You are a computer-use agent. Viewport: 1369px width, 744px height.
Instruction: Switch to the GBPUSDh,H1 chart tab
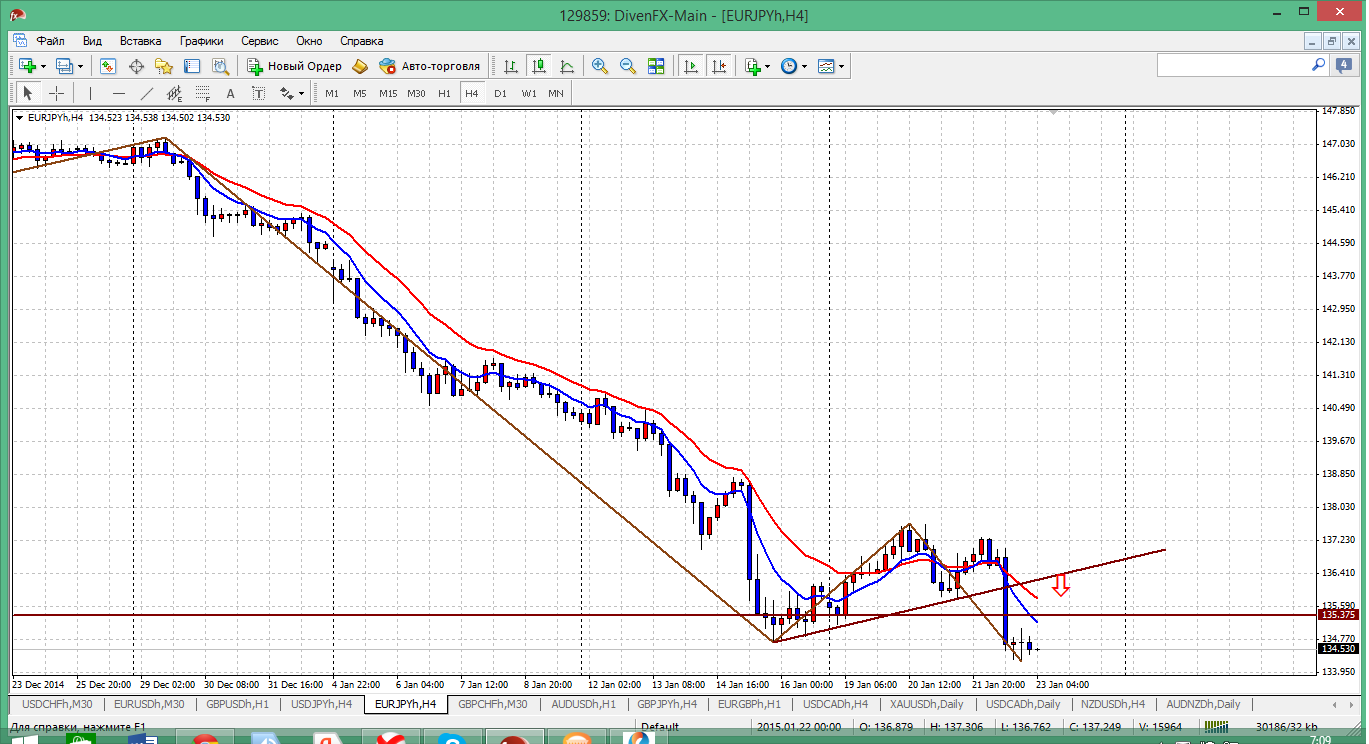(237, 704)
